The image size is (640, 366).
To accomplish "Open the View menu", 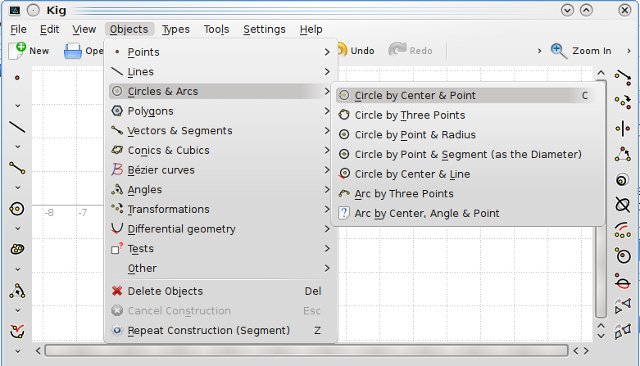I will click(x=84, y=29).
